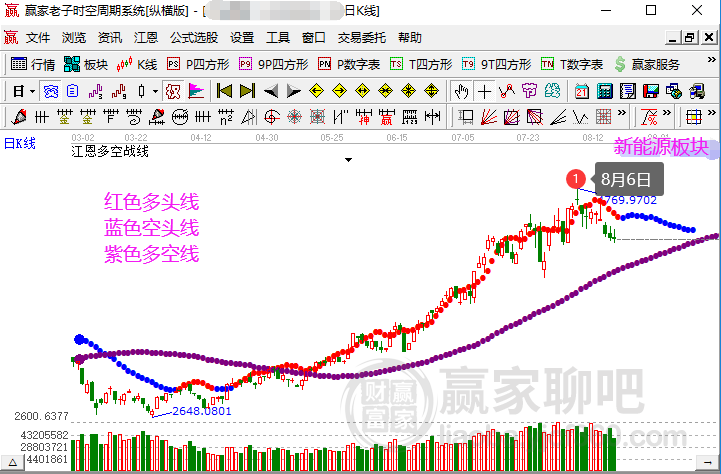
Task: Select the purple step-line 3 icon
Action: coord(95,91)
